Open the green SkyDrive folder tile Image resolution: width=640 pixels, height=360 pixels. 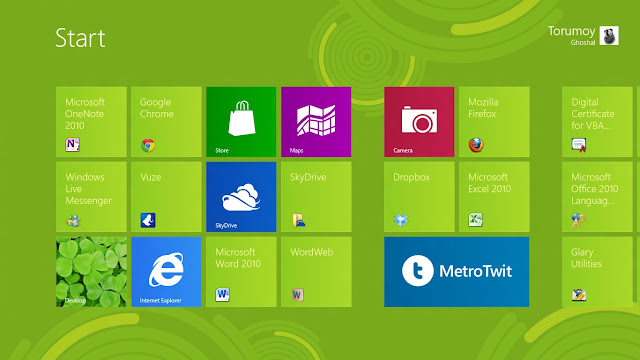[316, 197]
